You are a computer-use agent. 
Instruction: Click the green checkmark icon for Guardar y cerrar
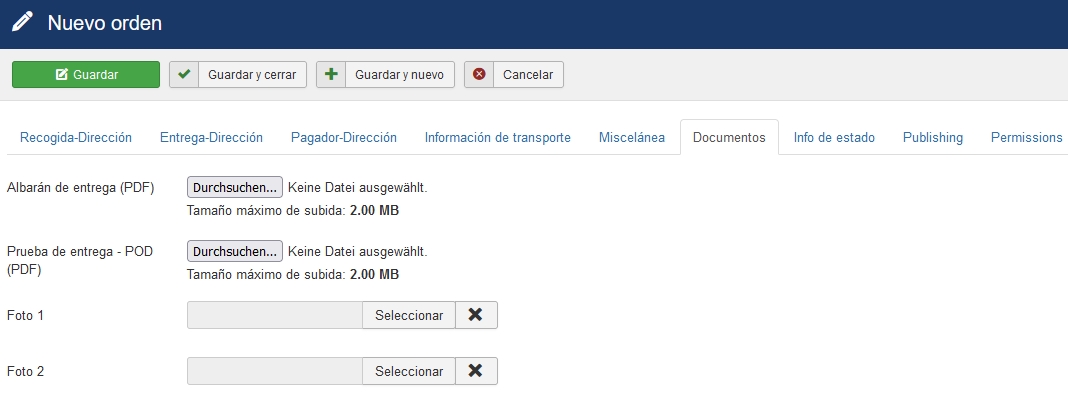[184, 74]
